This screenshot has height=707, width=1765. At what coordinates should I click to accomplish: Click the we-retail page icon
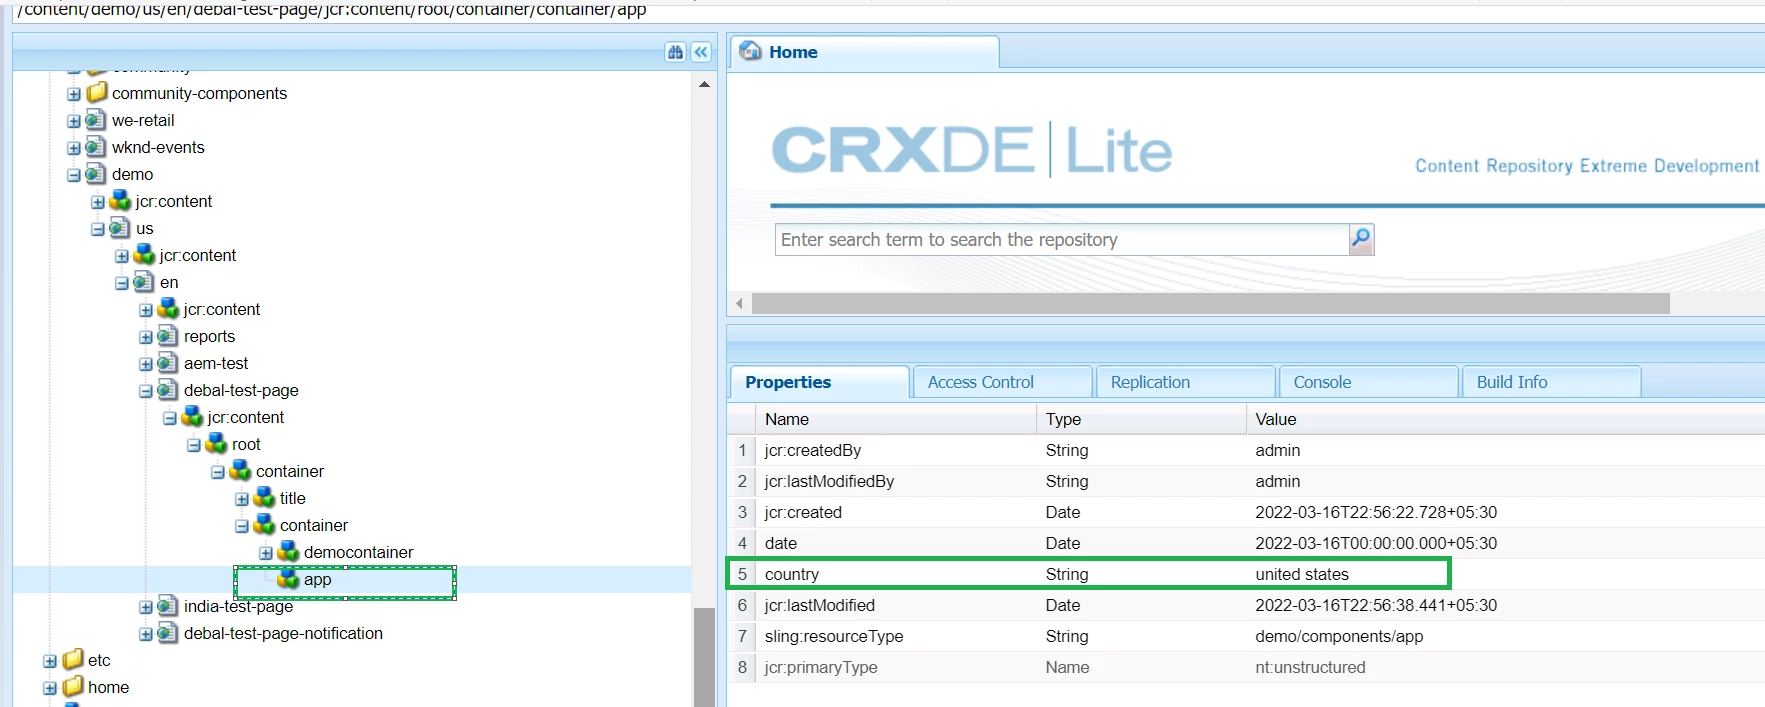click(96, 120)
